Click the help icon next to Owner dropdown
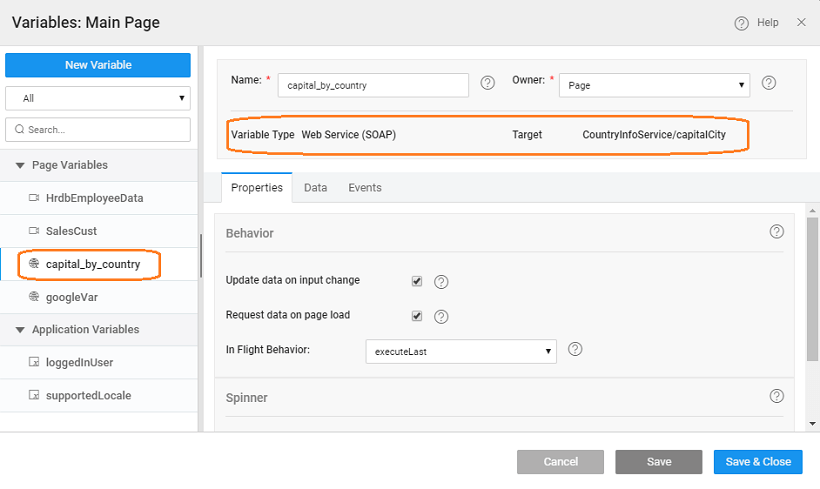820x489 pixels. click(x=769, y=83)
